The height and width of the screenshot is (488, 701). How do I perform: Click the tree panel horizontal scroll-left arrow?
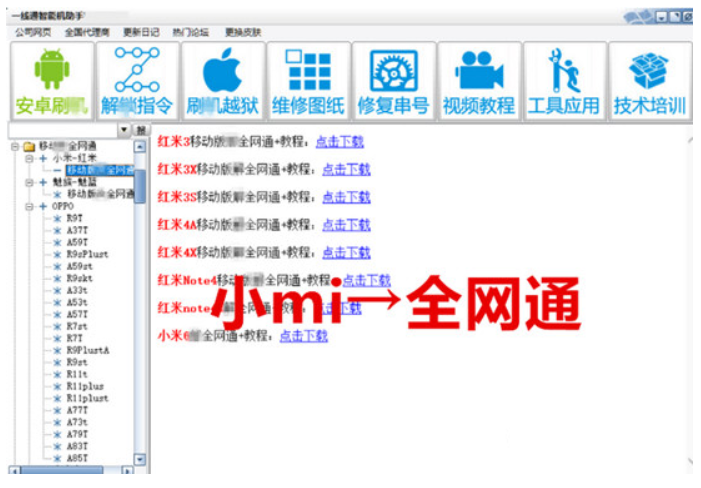coord(15,471)
